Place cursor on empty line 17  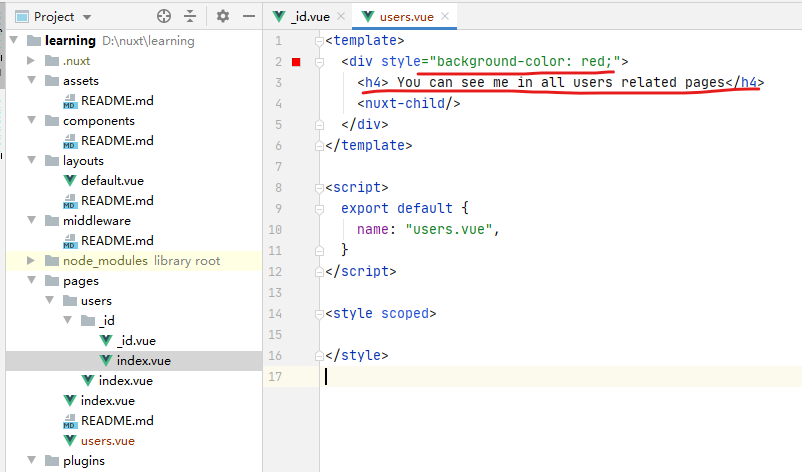(x=561, y=376)
